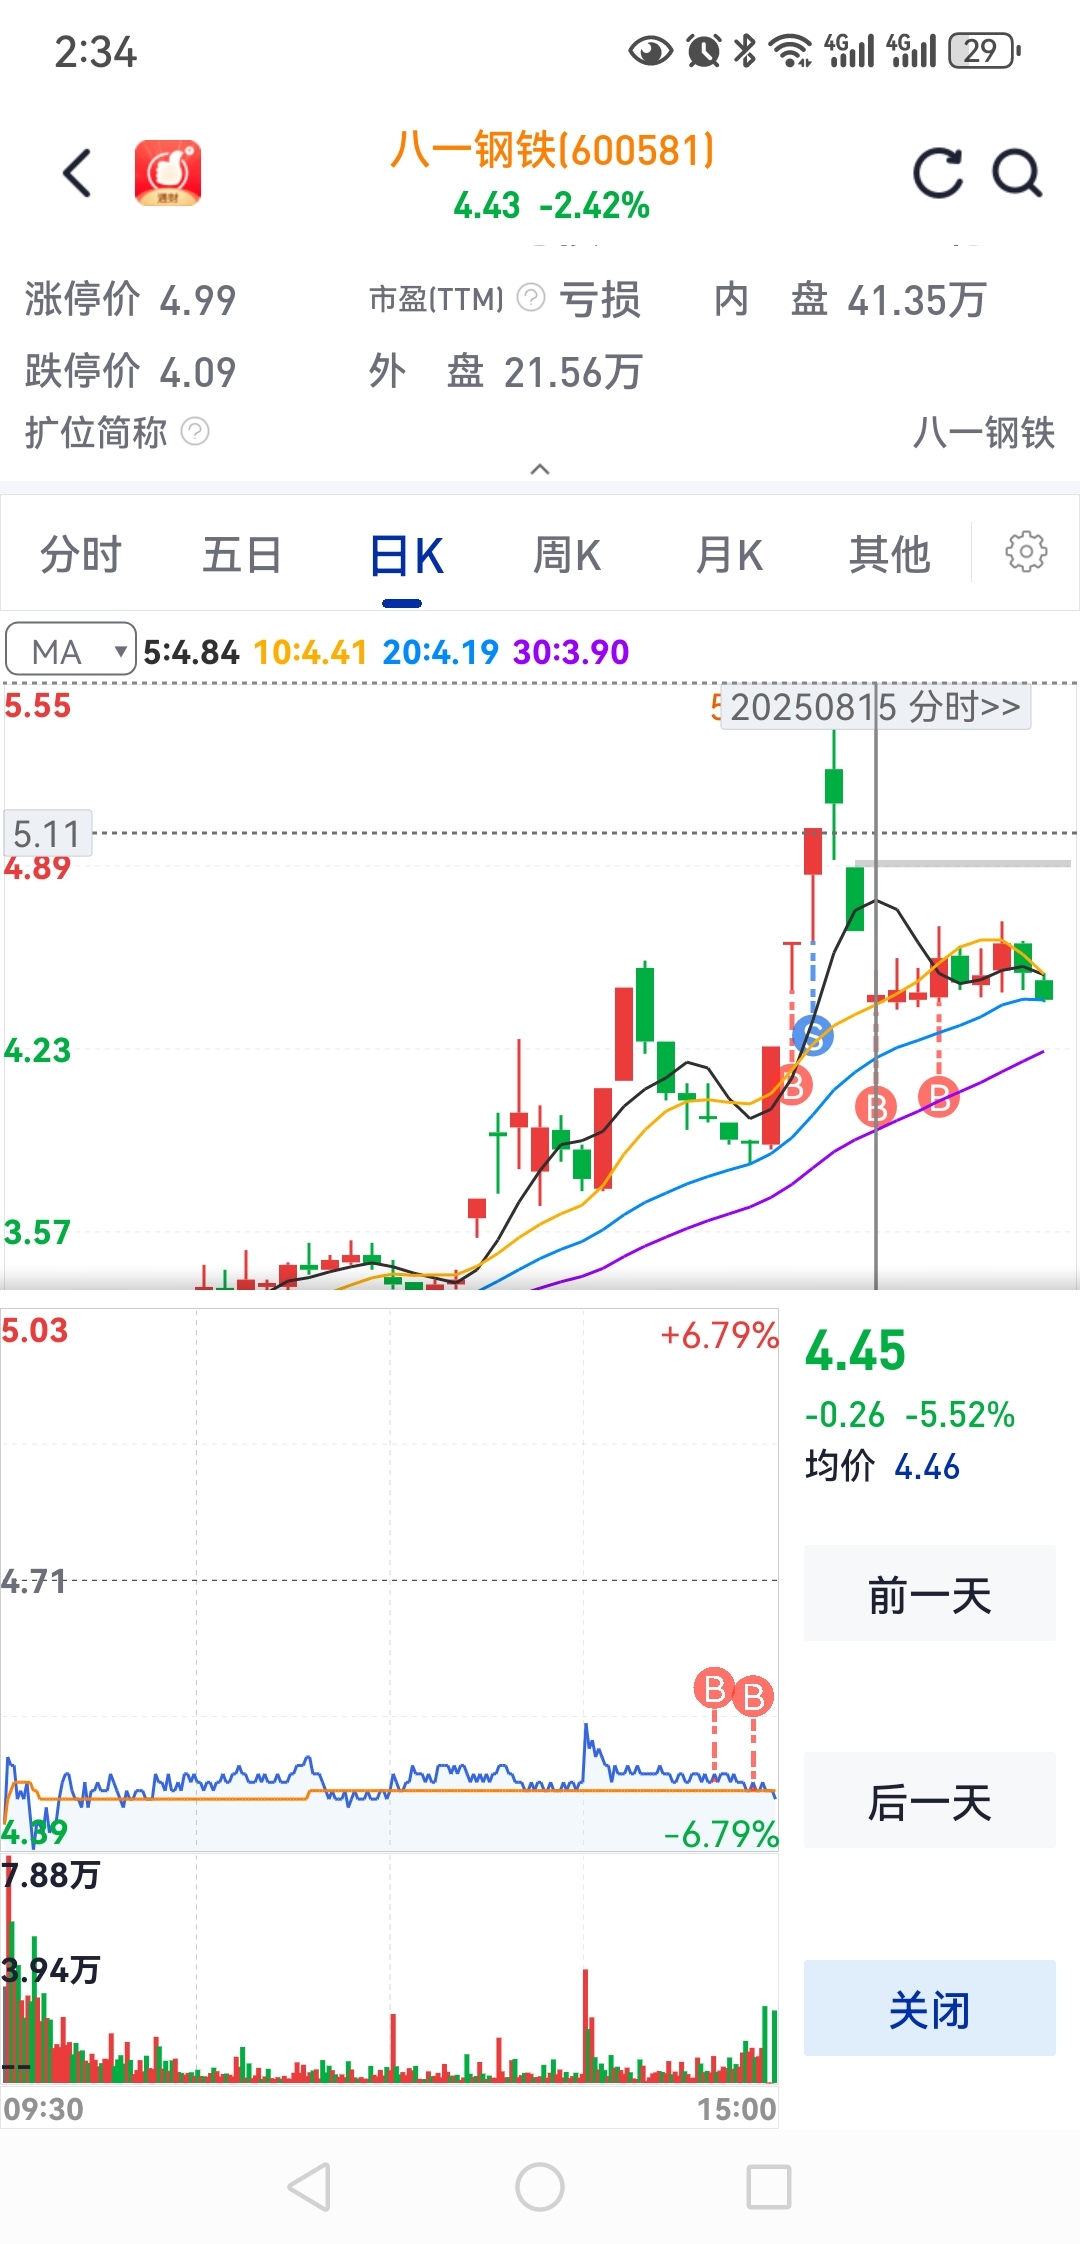This screenshot has width=1080, height=2244.
Task: Tap stock title 八一钢铁(600581)
Action: coord(552,150)
